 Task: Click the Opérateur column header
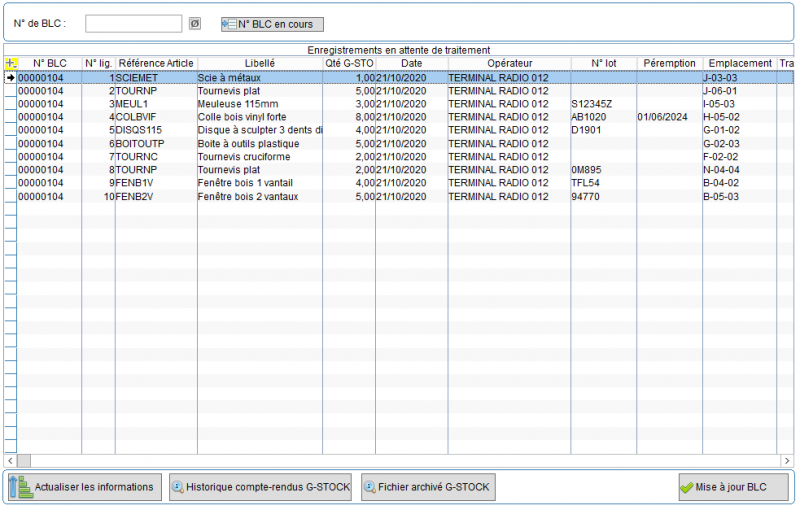509,63
